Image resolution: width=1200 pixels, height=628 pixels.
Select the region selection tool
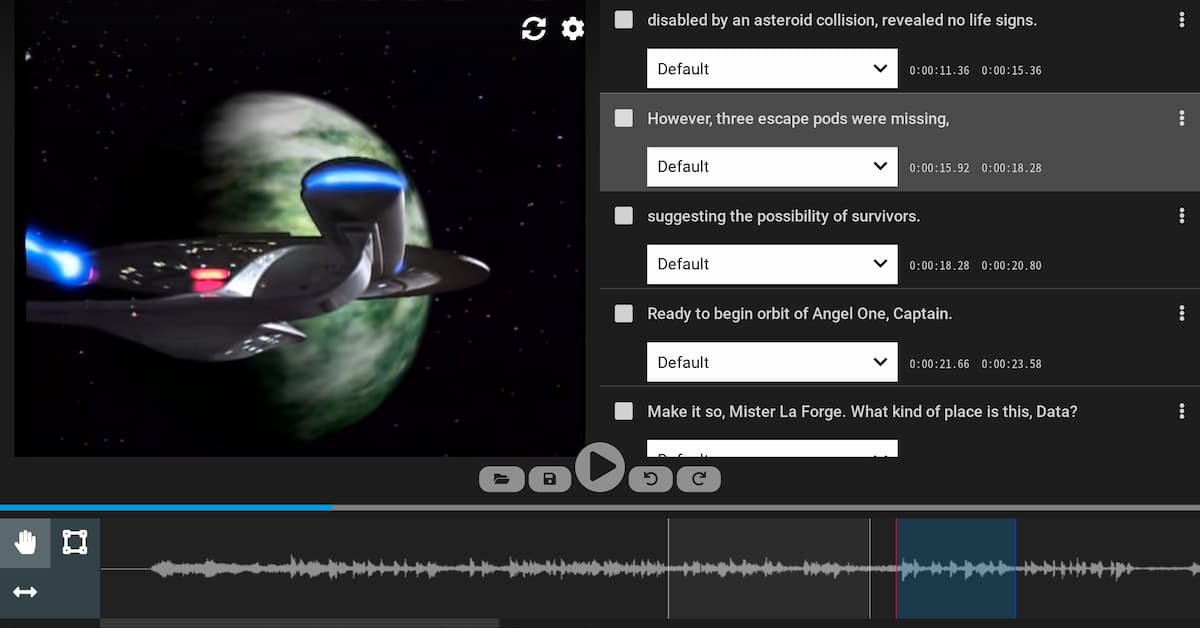point(75,542)
